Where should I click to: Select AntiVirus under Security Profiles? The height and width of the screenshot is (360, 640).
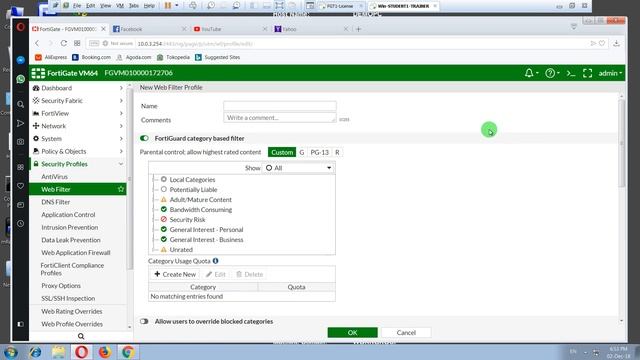(54, 176)
